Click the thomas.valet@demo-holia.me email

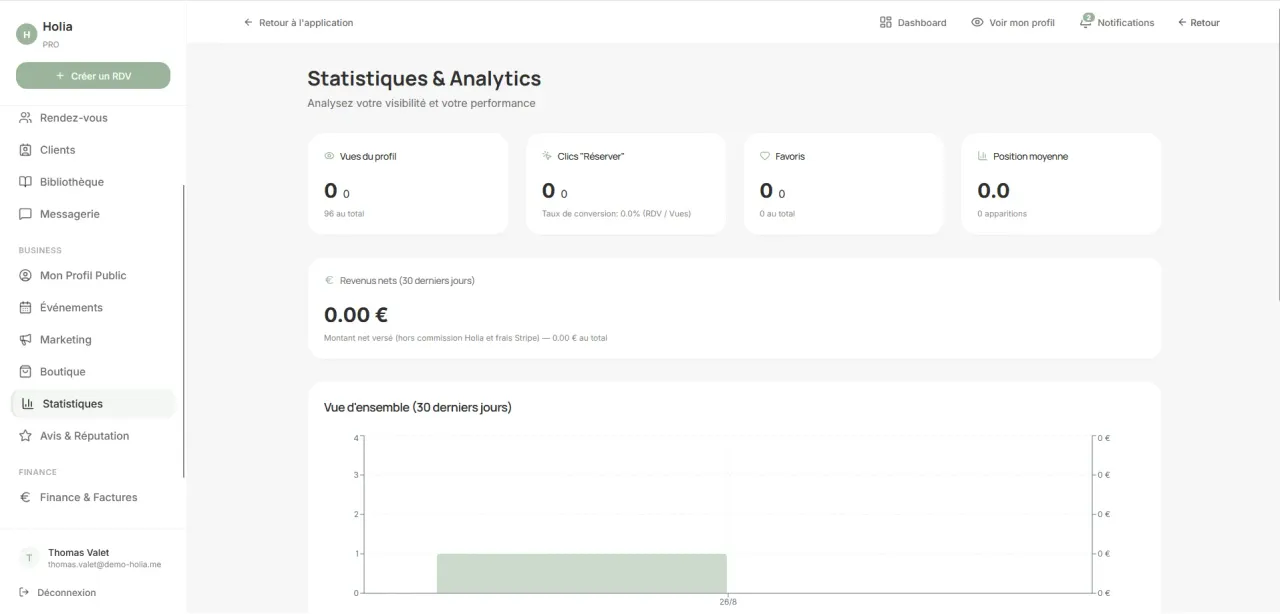[x=104, y=565]
